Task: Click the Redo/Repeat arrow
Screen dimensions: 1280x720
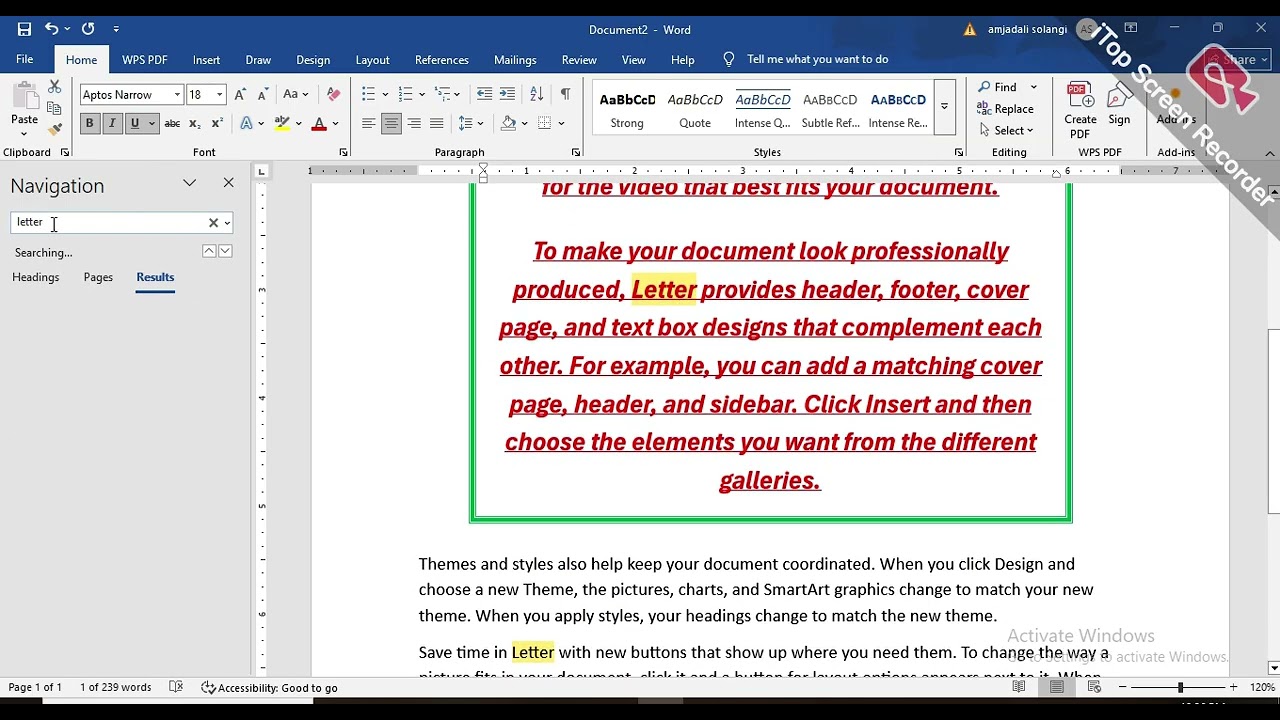Action: (88, 29)
